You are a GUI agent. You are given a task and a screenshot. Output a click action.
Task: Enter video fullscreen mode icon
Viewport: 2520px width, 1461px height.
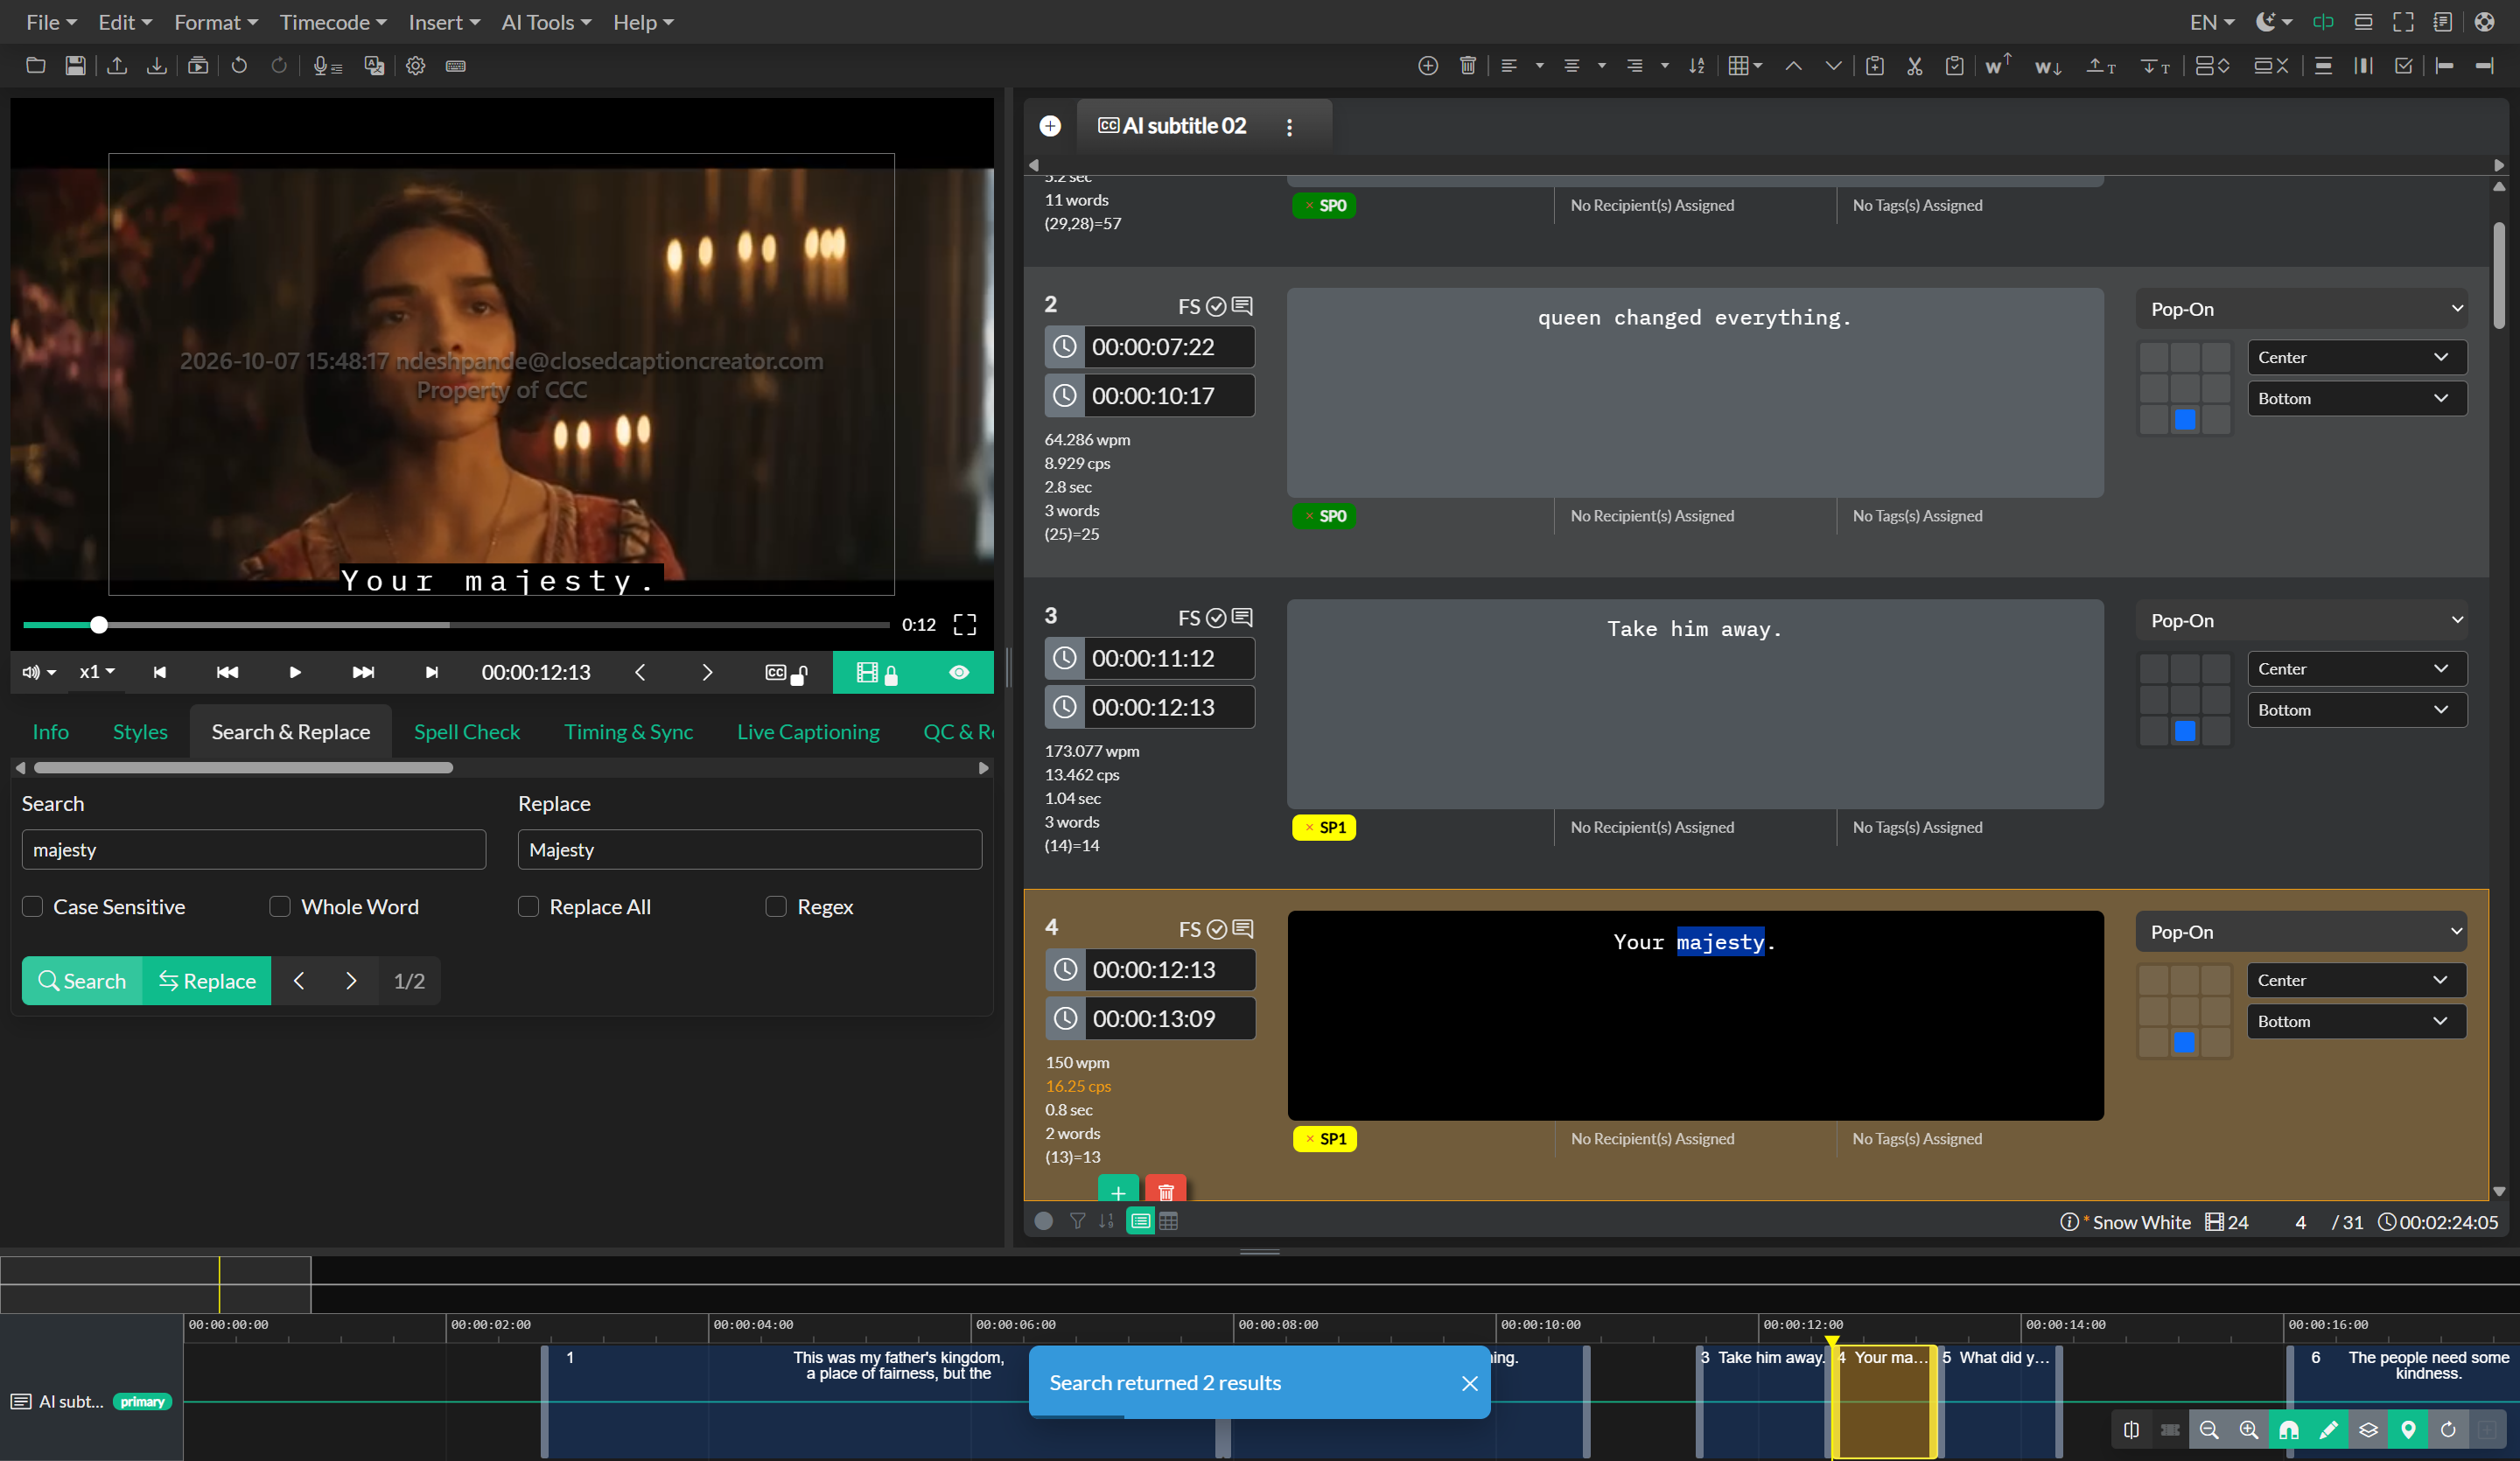pos(964,625)
